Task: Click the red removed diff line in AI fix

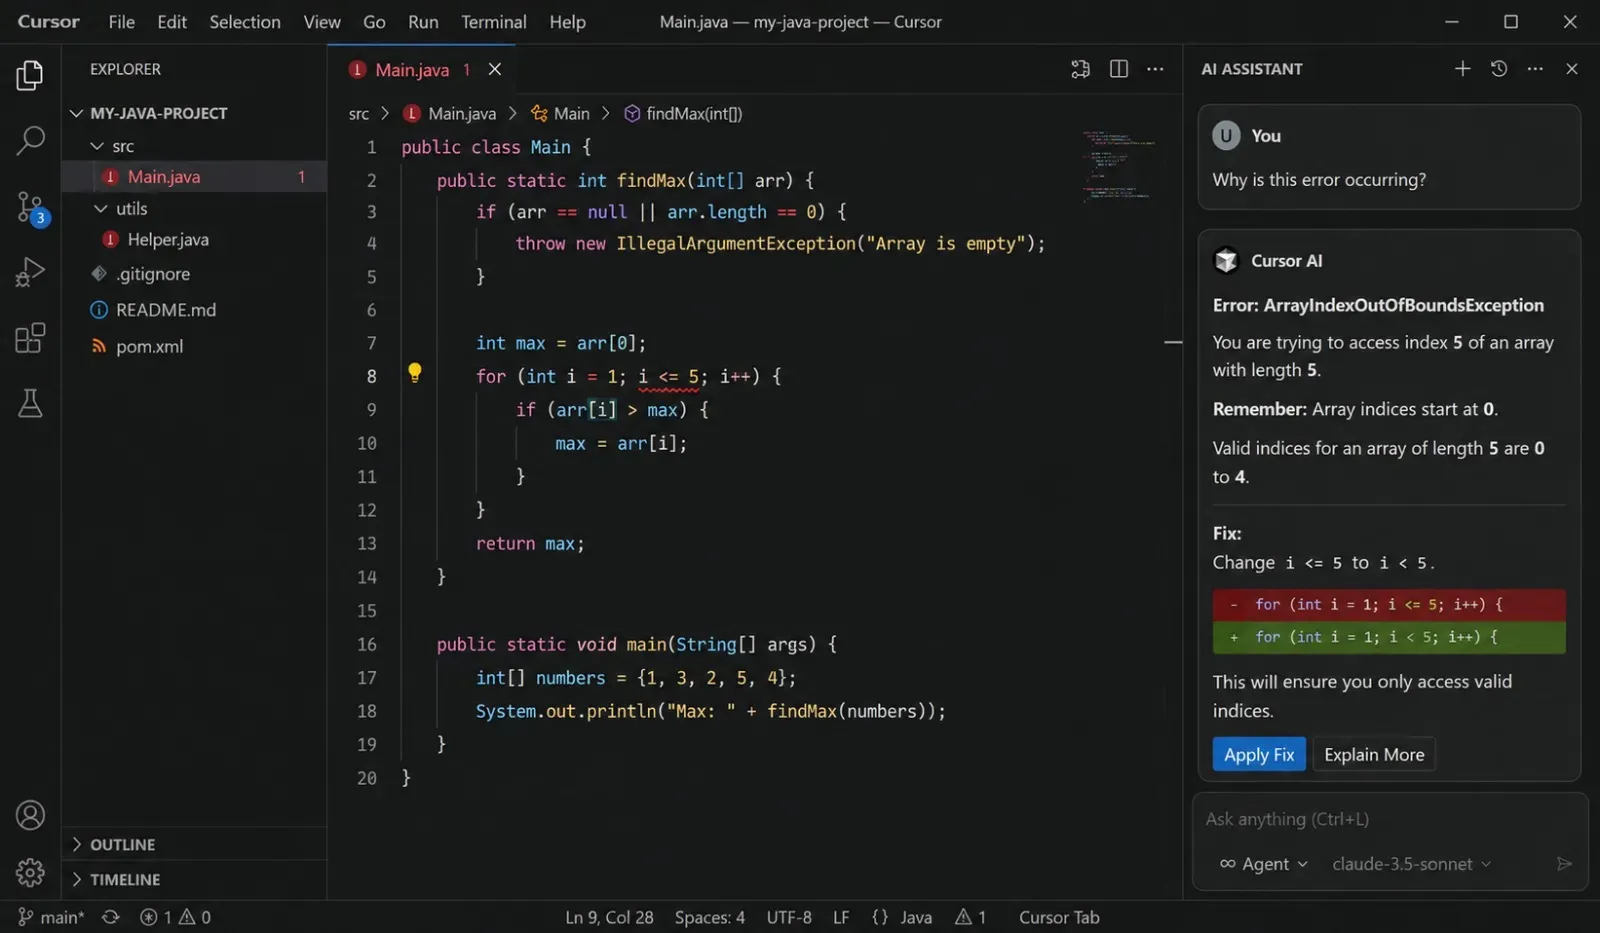Action: [x=1389, y=604]
